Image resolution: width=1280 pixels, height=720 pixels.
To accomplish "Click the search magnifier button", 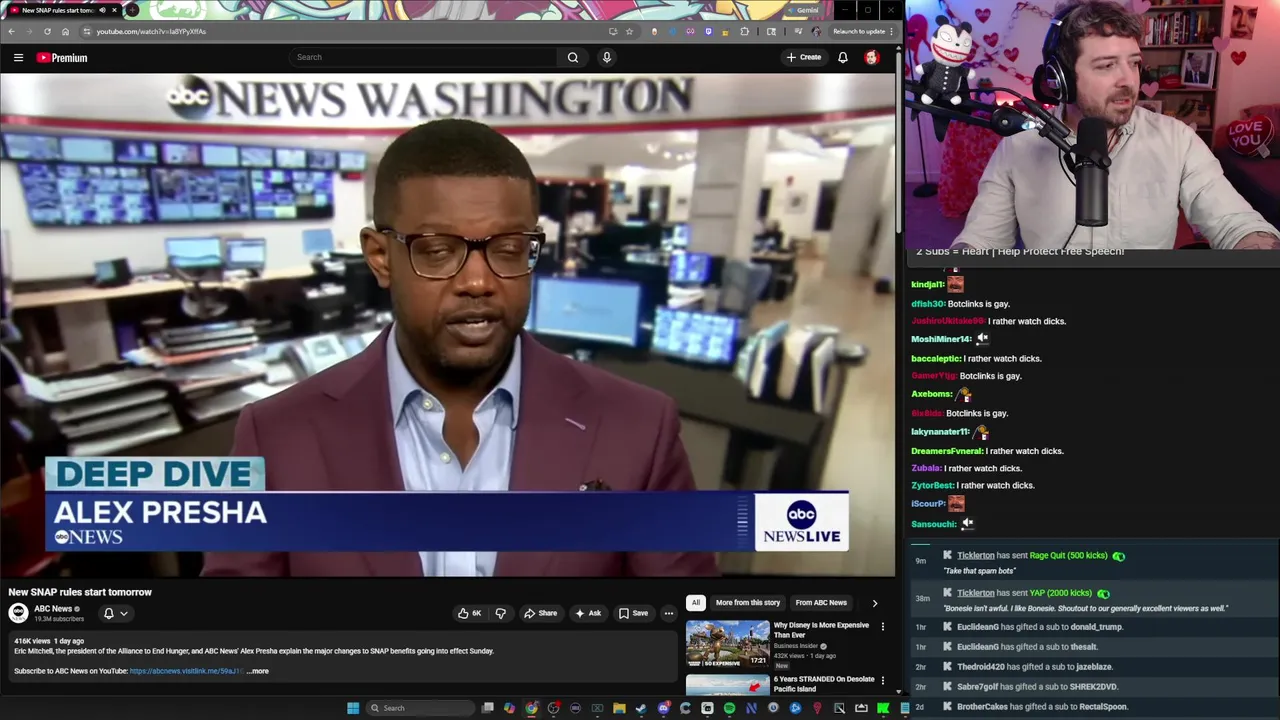I will (x=573, y=57).
